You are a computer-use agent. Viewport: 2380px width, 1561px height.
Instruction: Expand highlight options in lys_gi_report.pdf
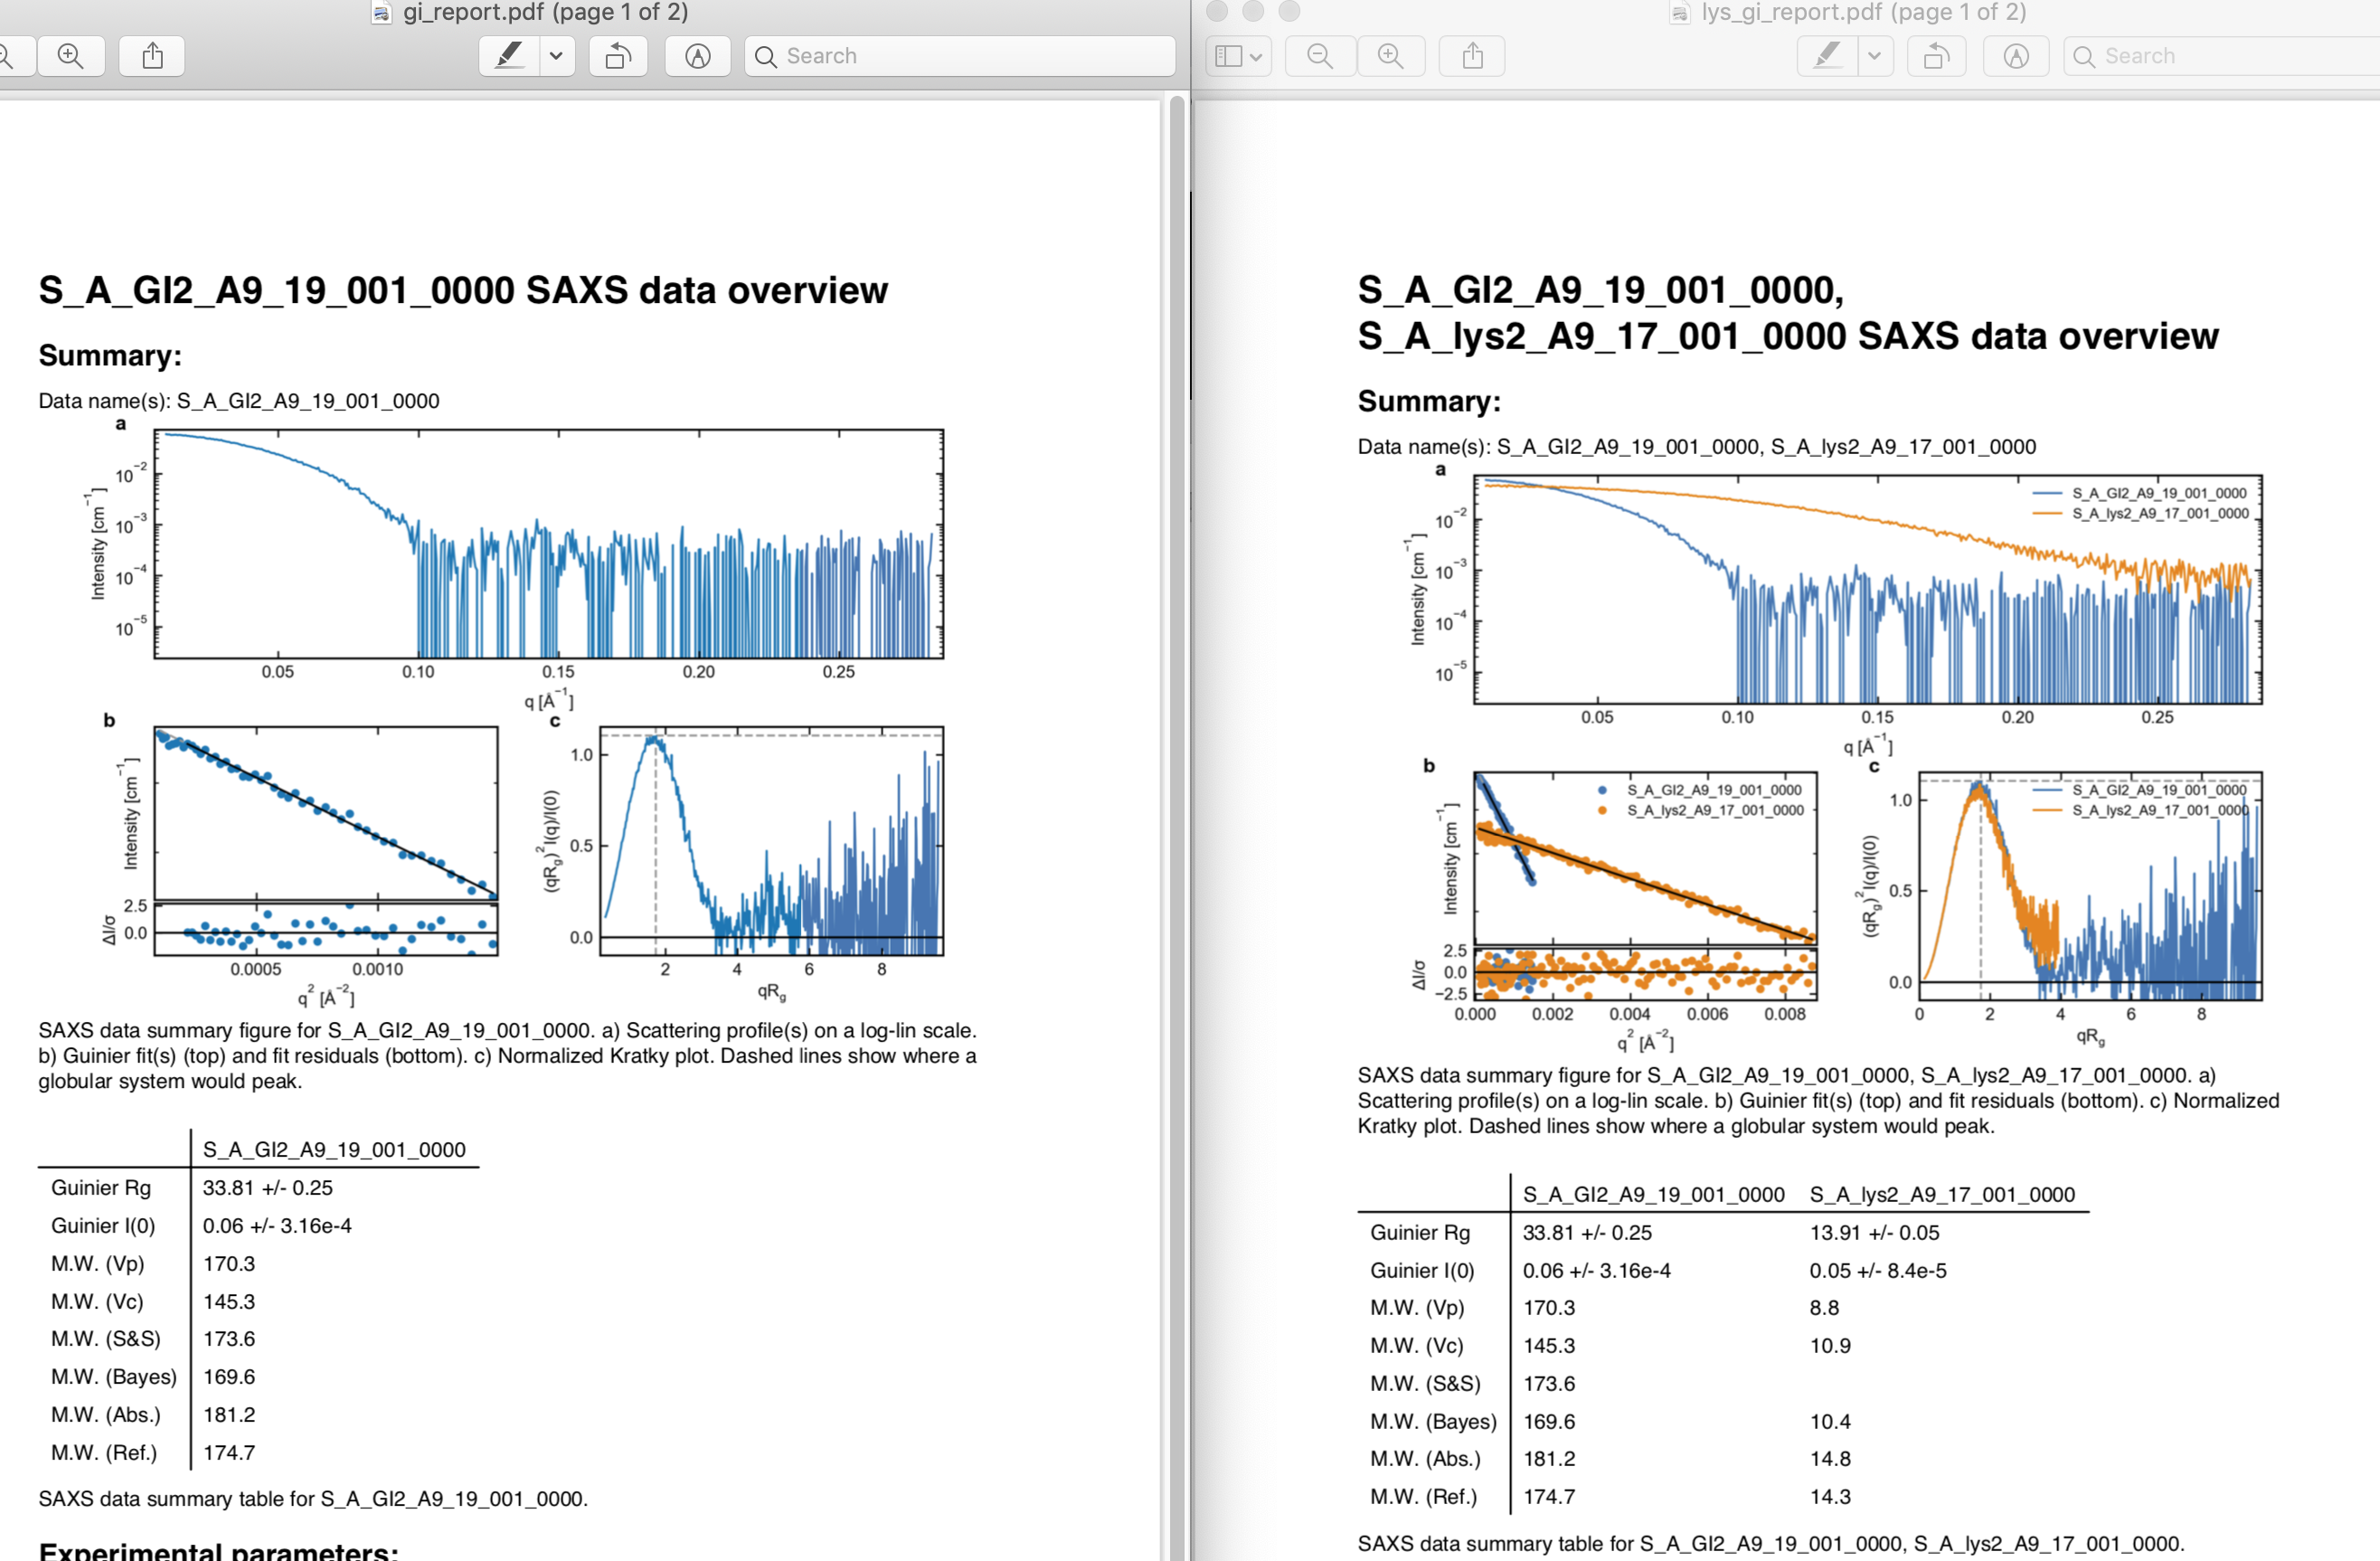click(1875, 56)
